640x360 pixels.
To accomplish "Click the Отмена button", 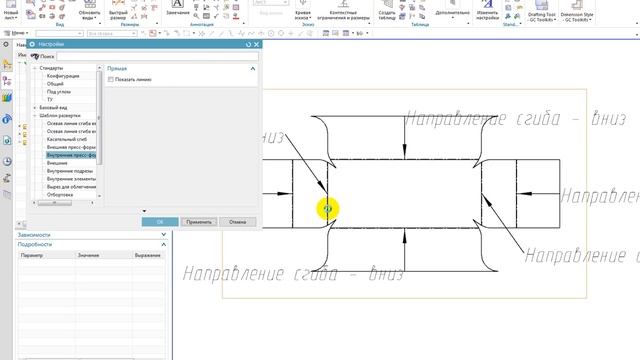I will [238, 222].
